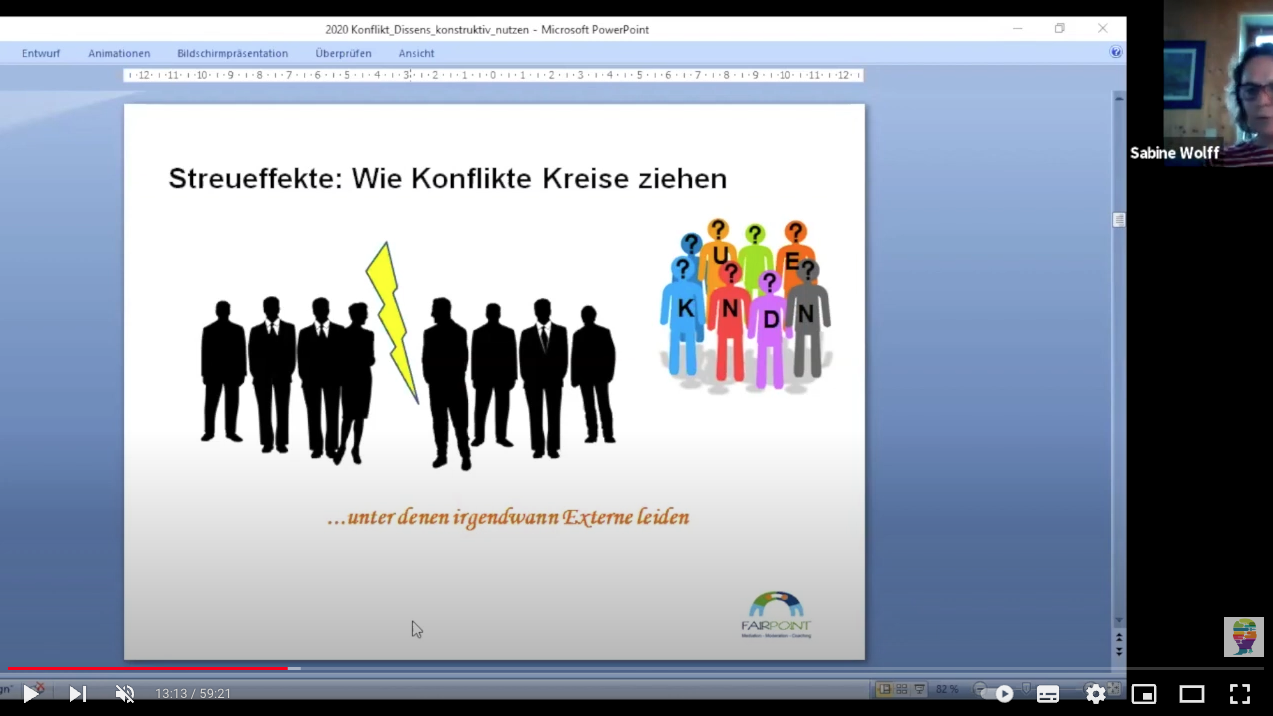Start PowerPoint slideshow view button

click(919, 689)
